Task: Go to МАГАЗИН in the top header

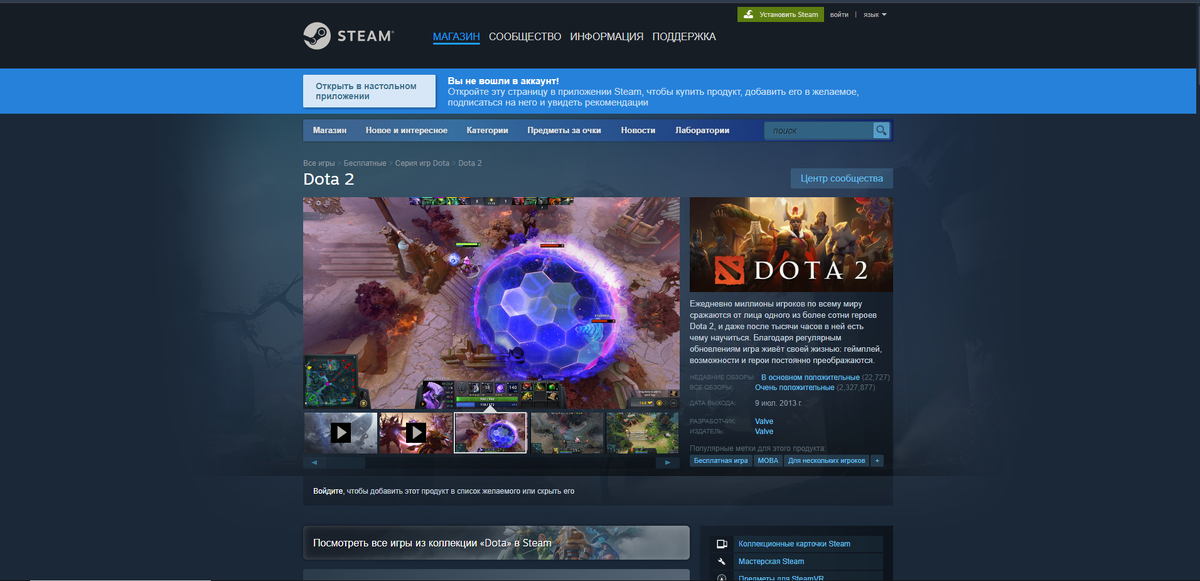Action: click(456, 37)
